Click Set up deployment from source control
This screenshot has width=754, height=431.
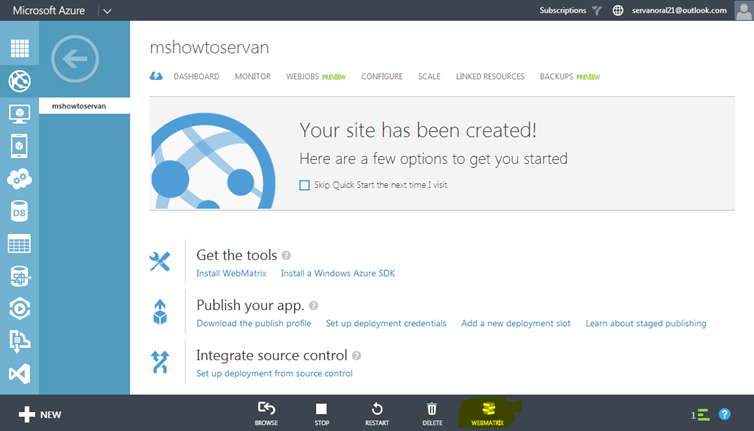pyautogui.click(x=275, y=373)
